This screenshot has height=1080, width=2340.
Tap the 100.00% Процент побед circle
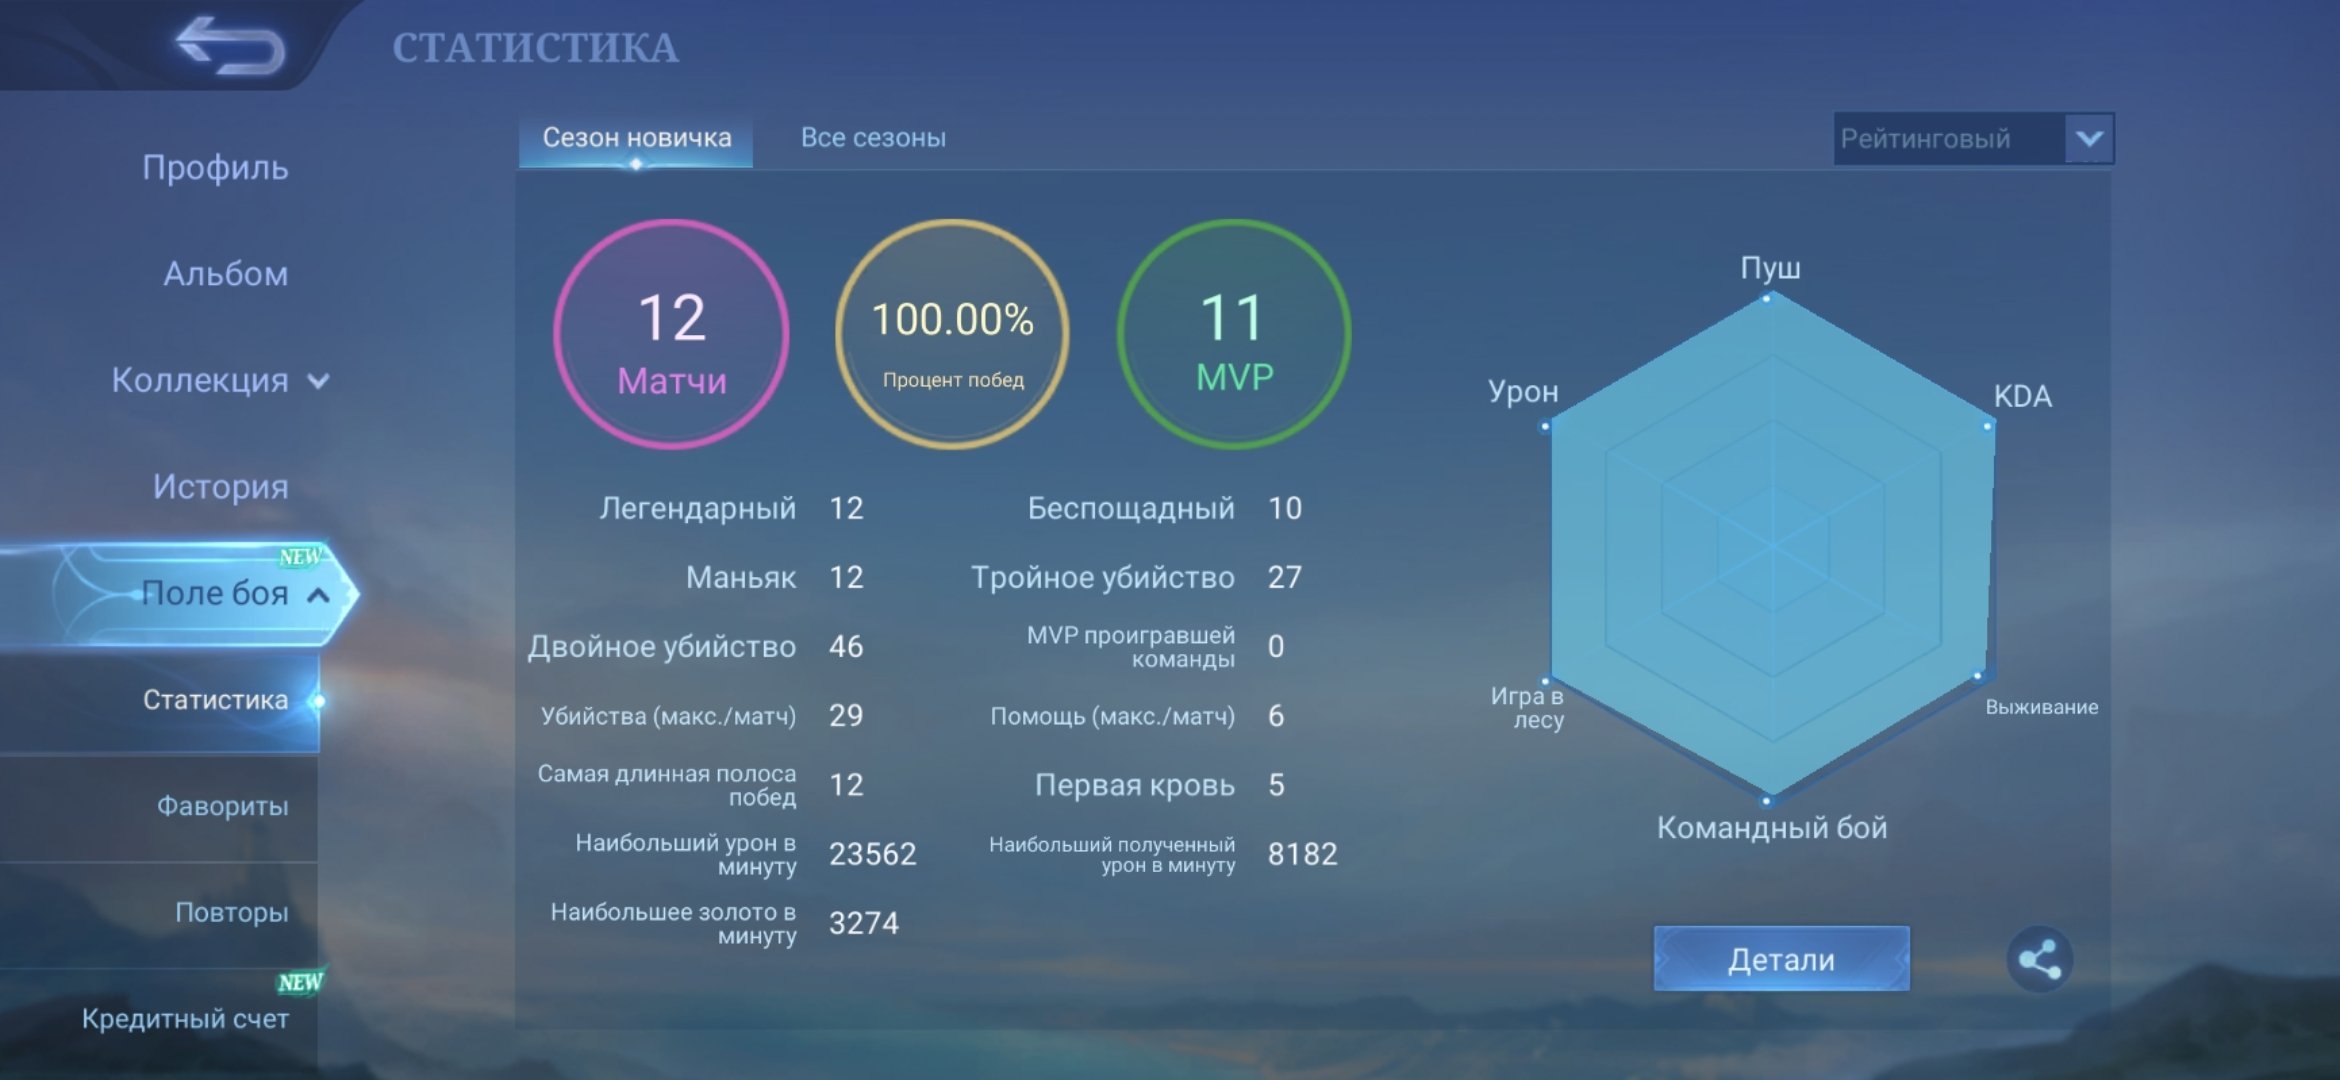point(952,334)
